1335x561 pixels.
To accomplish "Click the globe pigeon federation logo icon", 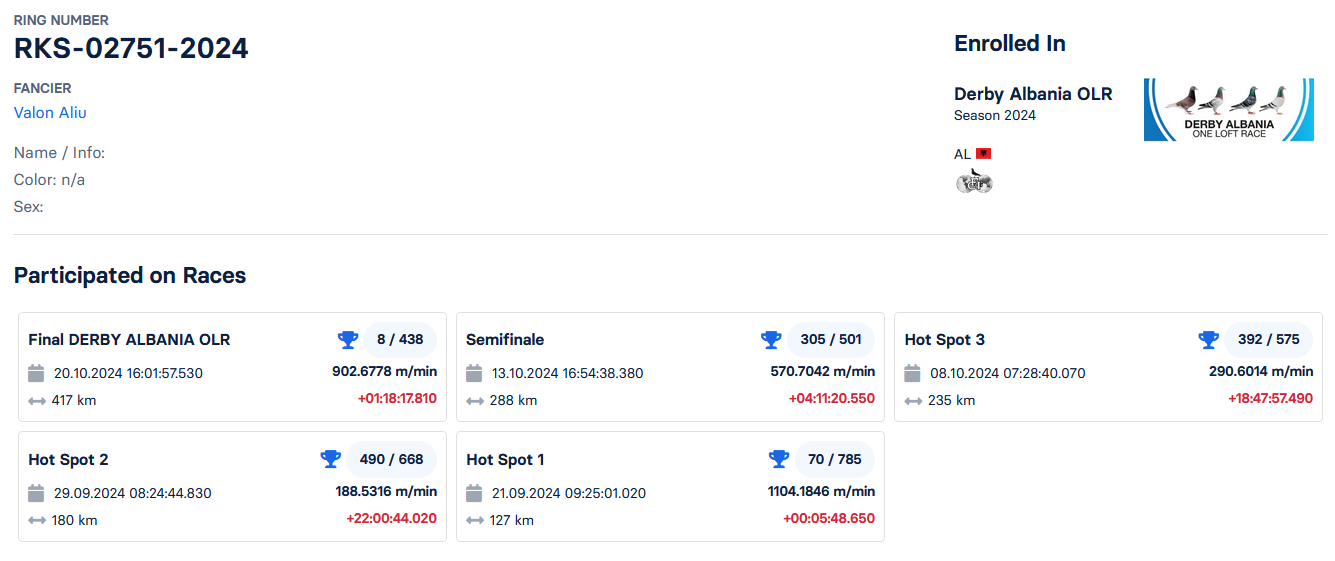I will [974, 182].
